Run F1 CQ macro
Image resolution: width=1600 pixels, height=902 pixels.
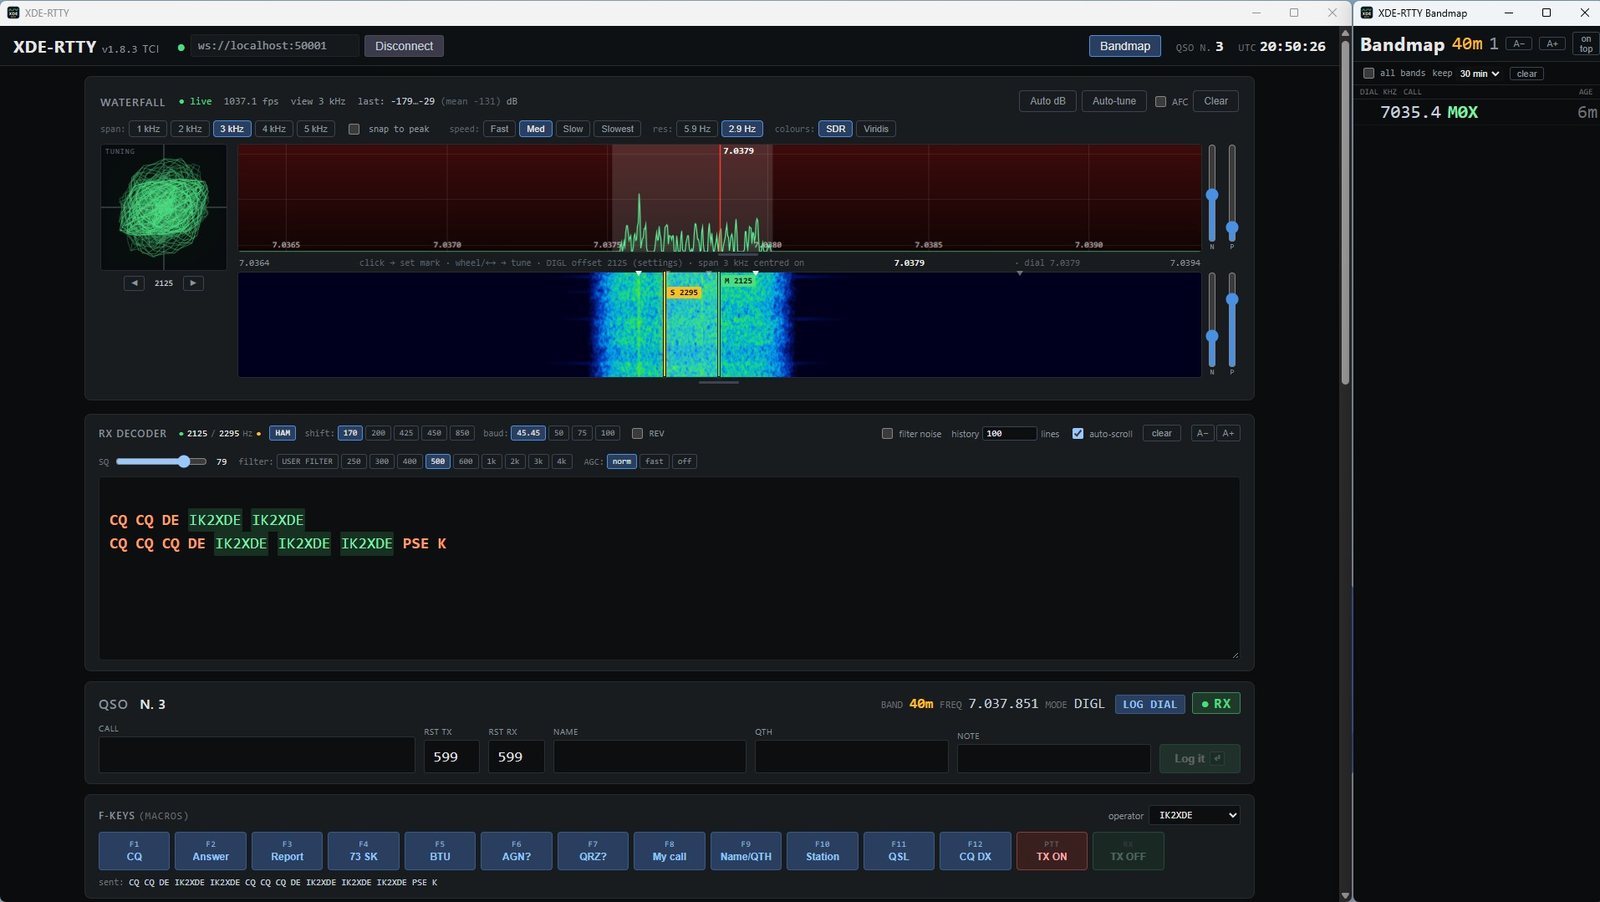point(134,851)
